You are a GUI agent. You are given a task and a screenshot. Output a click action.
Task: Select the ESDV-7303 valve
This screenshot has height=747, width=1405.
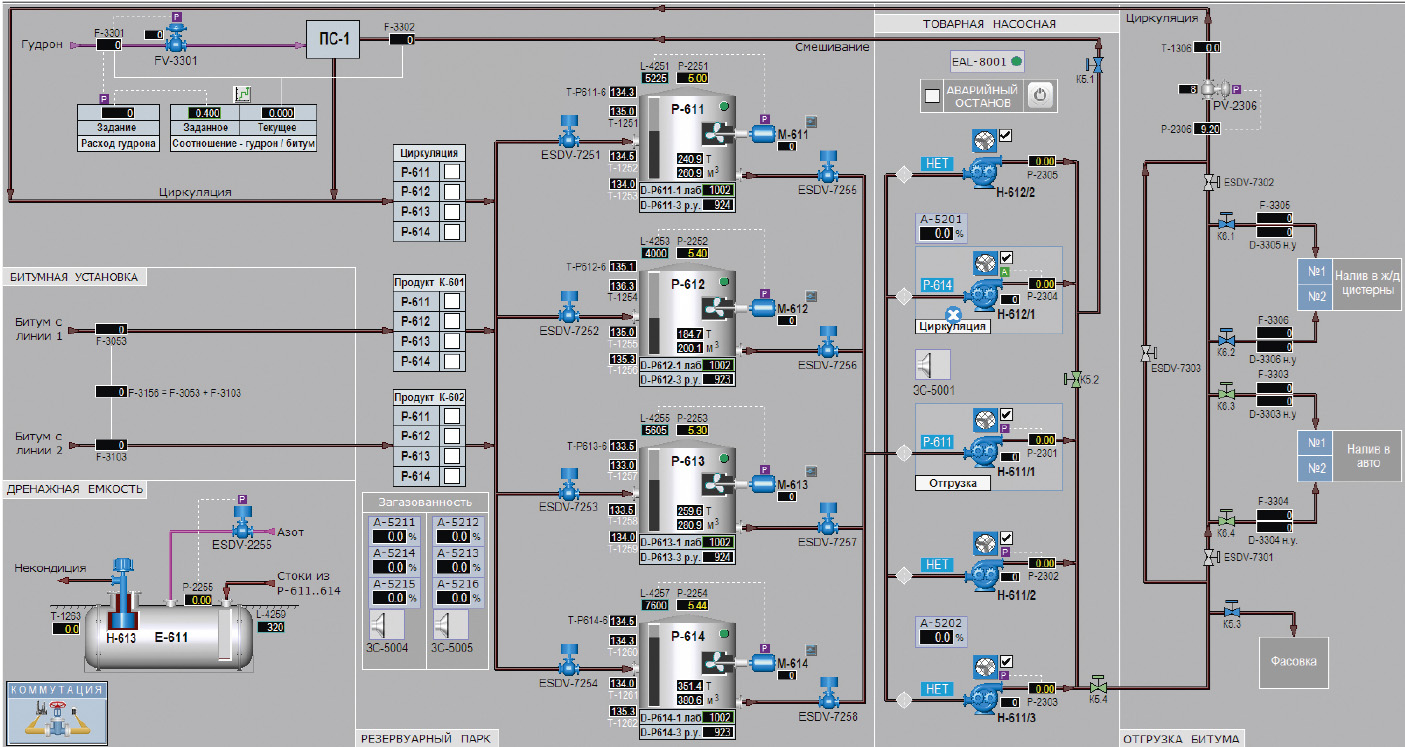click(1148, 353)
